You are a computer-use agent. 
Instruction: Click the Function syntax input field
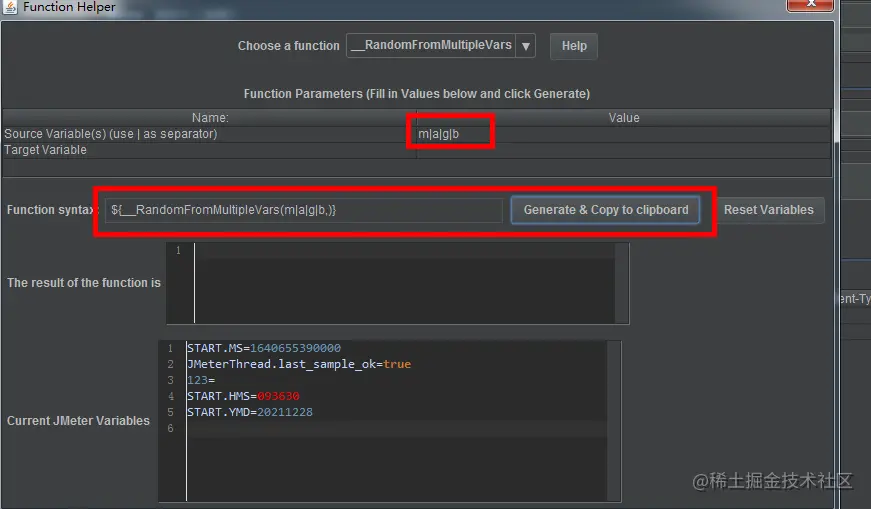click(304, 210)
